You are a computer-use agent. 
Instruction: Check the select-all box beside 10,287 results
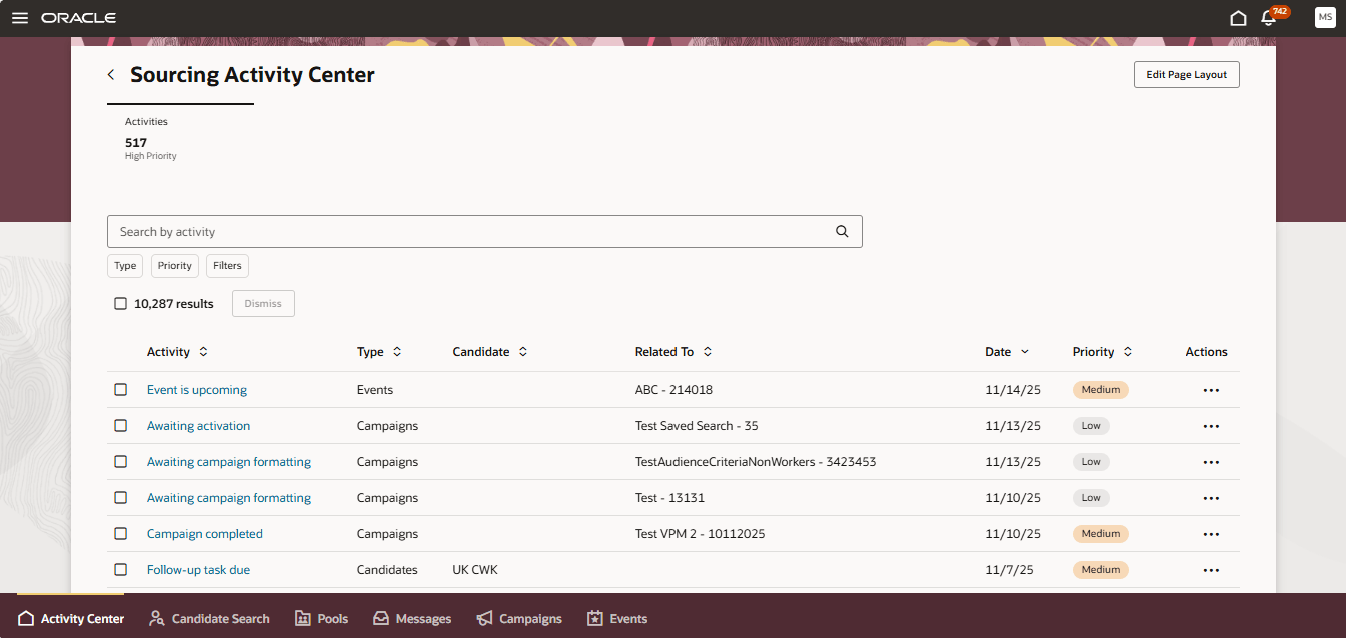pos(120,303)
